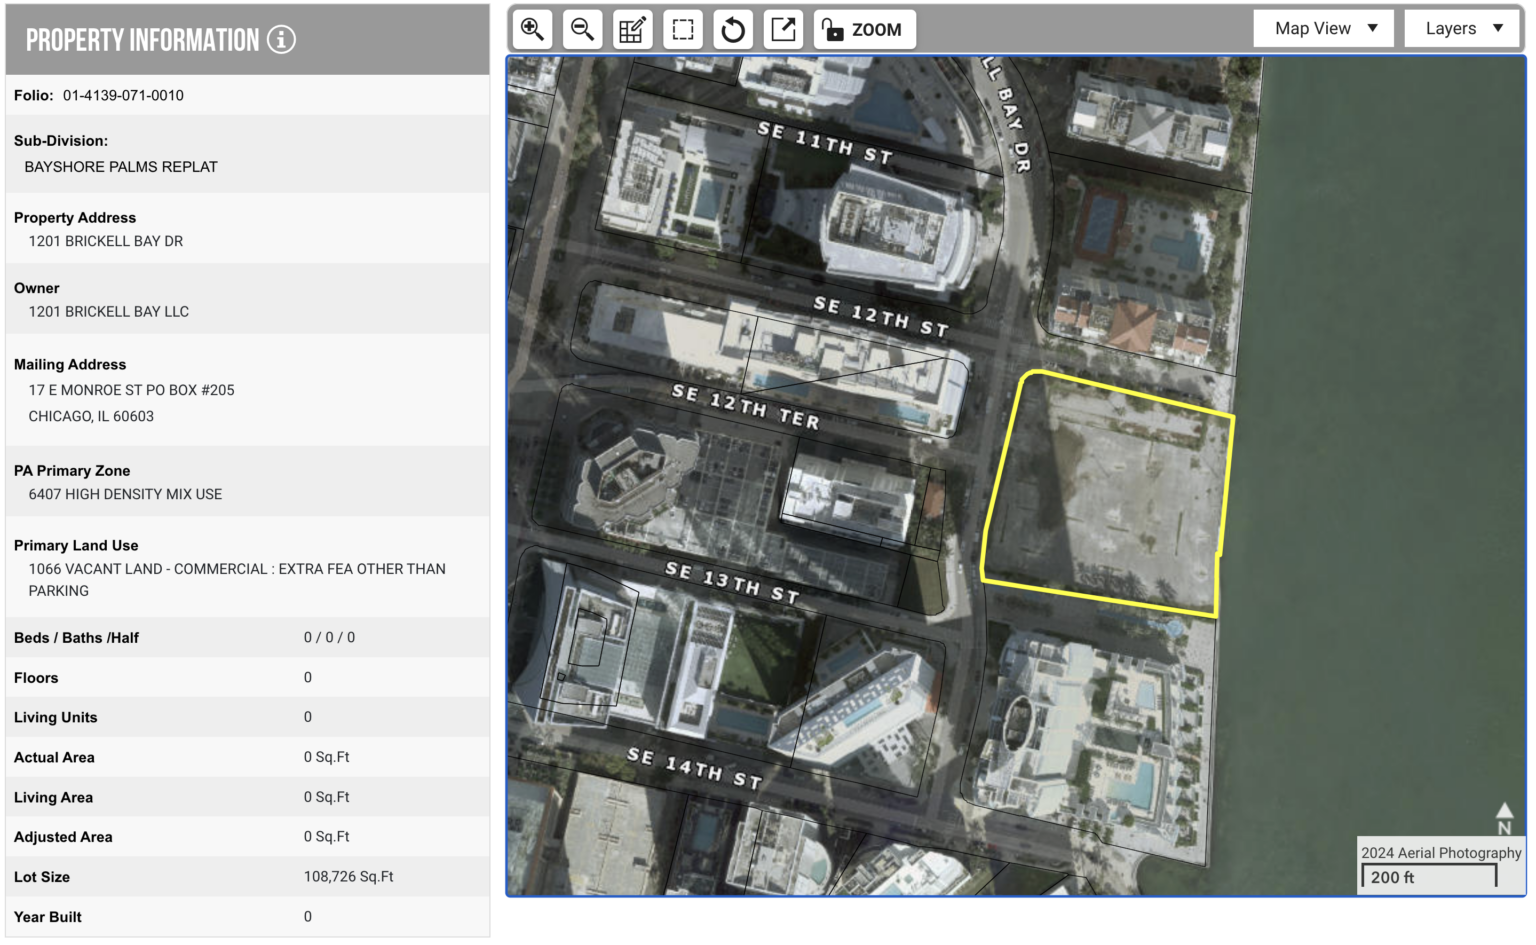1536x945 pixels.
Task: Open the grid edit measure tool
Action: click(x=632, y=30)
